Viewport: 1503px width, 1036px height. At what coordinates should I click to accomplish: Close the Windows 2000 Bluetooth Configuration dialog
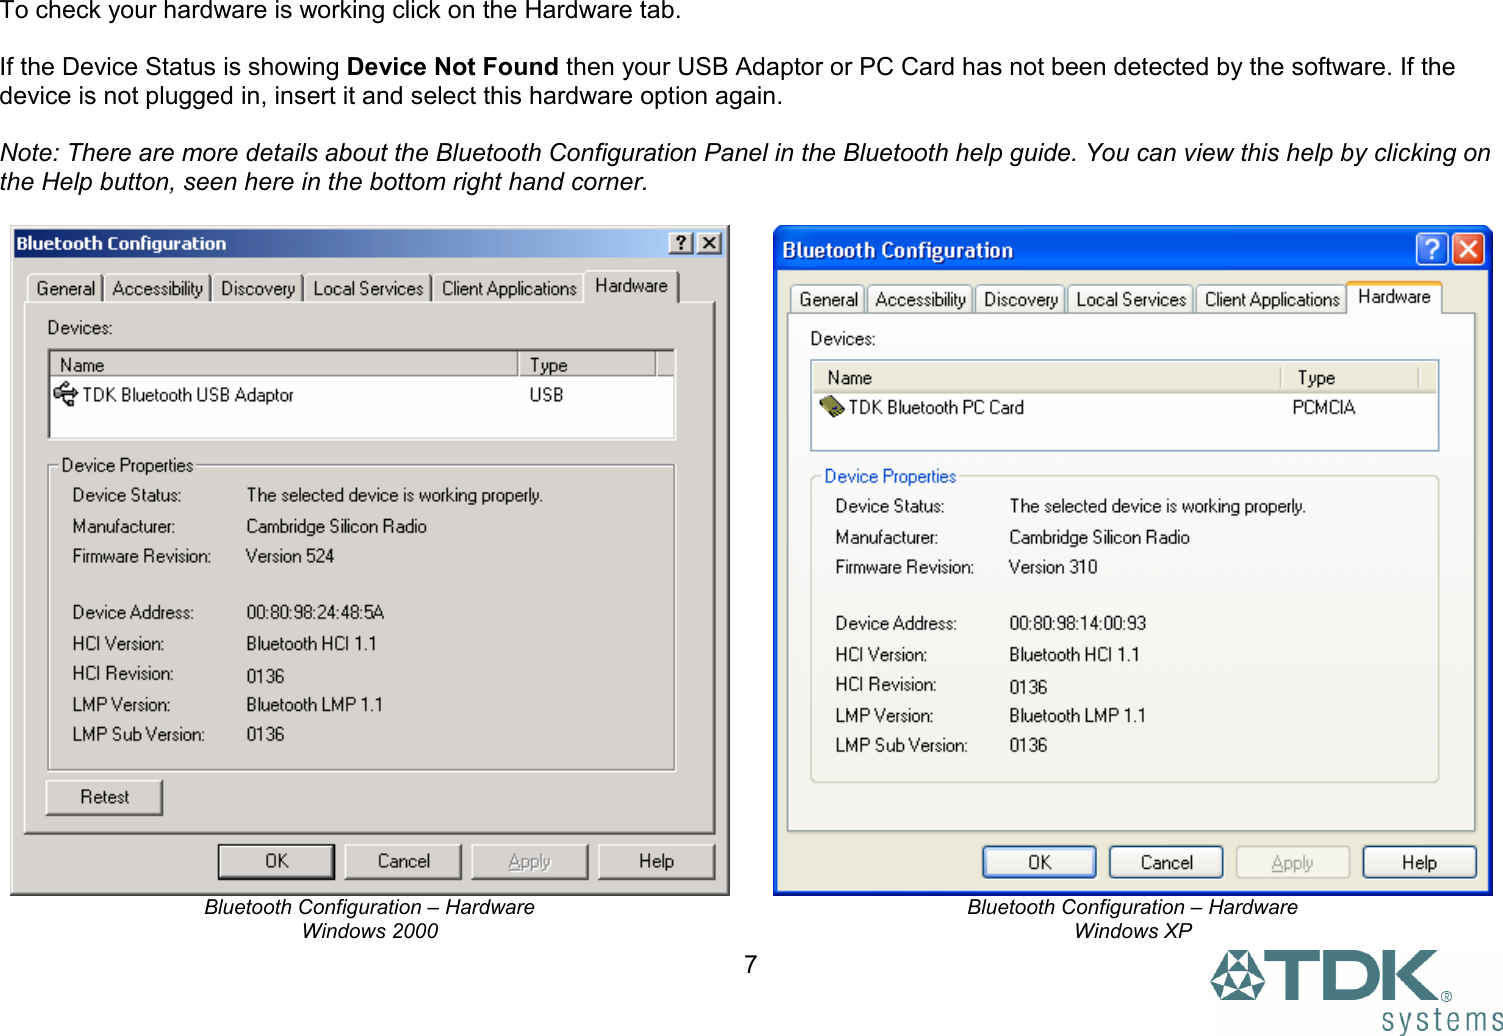(709, 243)
